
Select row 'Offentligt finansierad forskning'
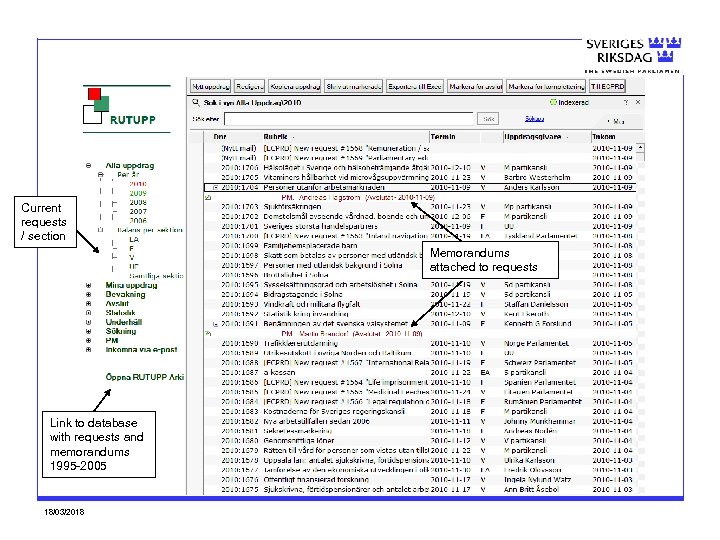coord(418,479)
